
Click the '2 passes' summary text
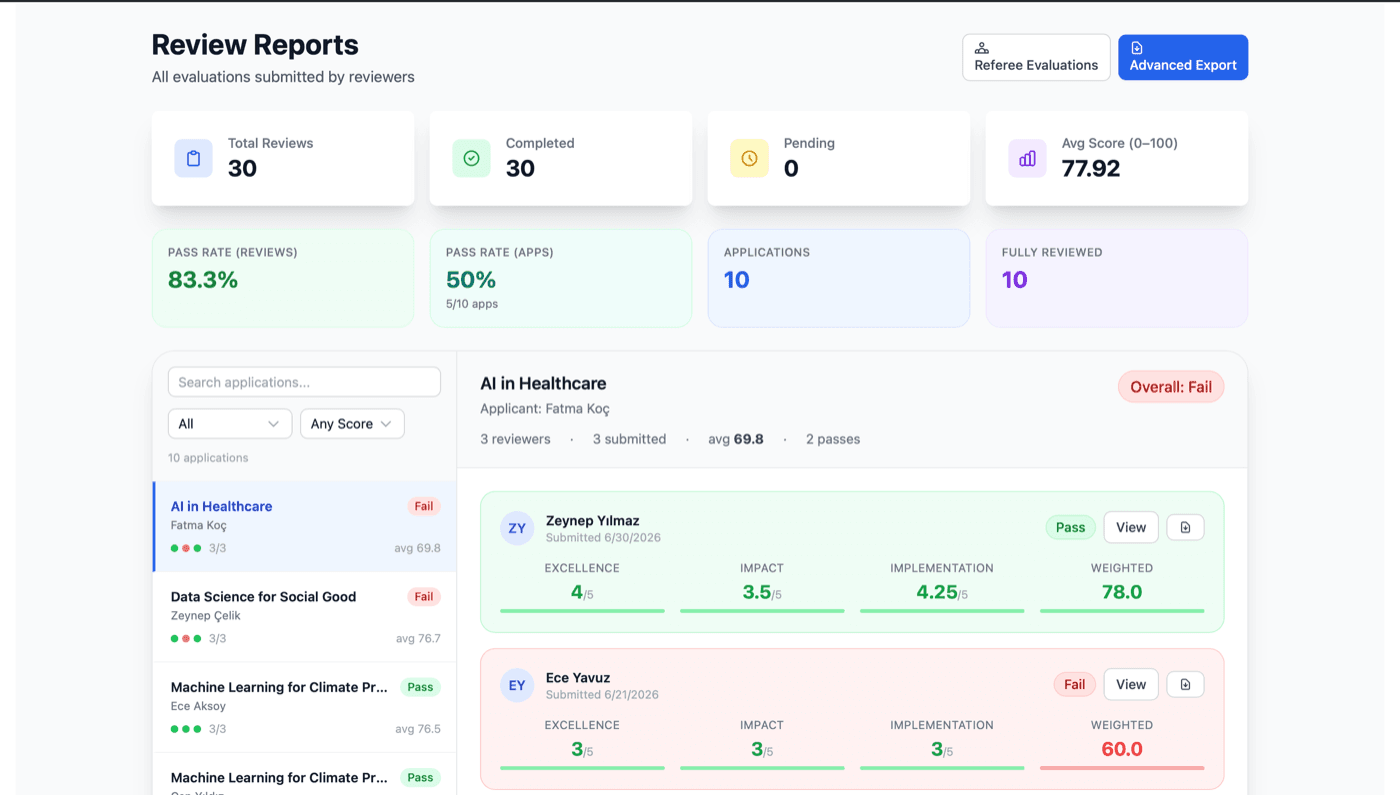click(x=833, y=439)
